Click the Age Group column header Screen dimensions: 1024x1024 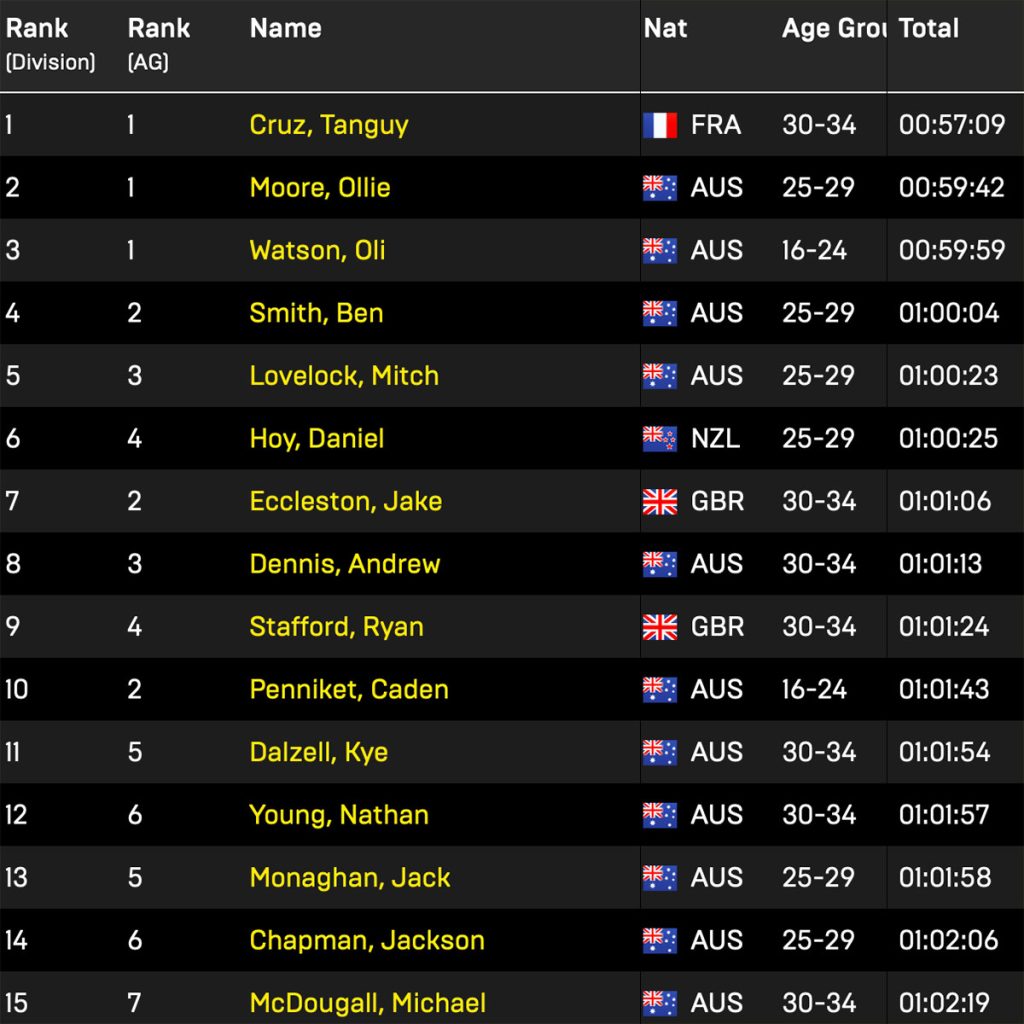coord(833,29)
